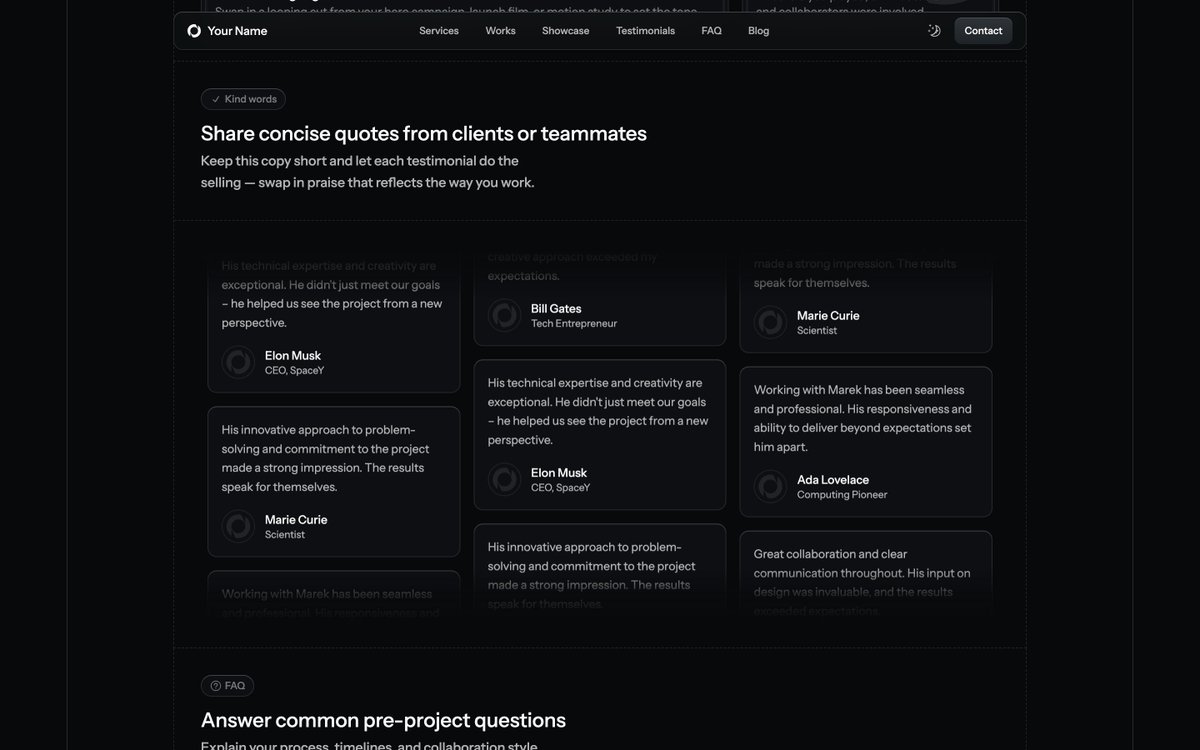Click the Computing Pioneer subtitle
This screenshot has height=750, width=1200.
point(842,495)
